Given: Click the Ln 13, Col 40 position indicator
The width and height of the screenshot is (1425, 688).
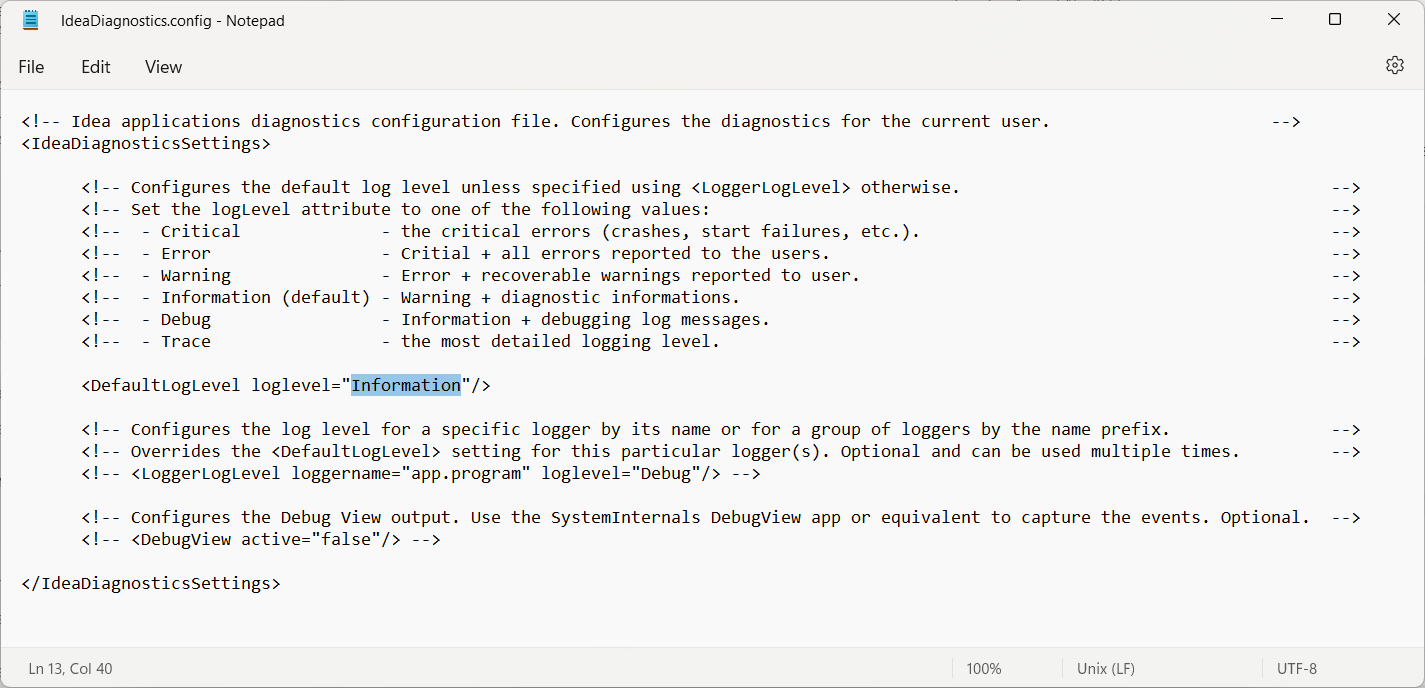Looking at the screenshot, I should tap(71, 668).
